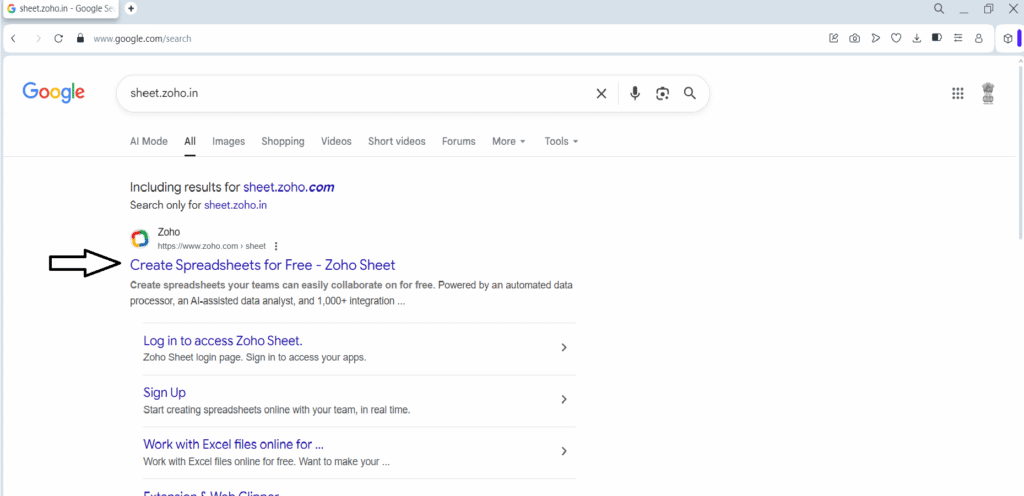Clear the Google search box
This screenshot has width=1024, height=496.
point(601,93)
